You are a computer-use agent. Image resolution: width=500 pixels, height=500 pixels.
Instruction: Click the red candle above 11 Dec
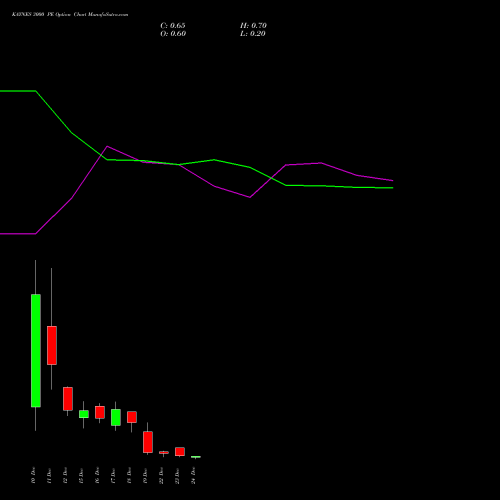tap(52, 345)
